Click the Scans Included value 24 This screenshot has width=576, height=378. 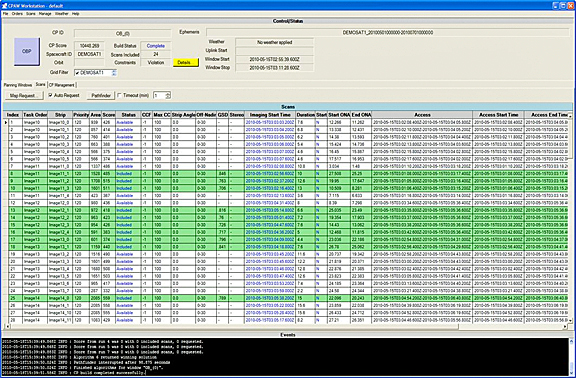pos(156,54)
